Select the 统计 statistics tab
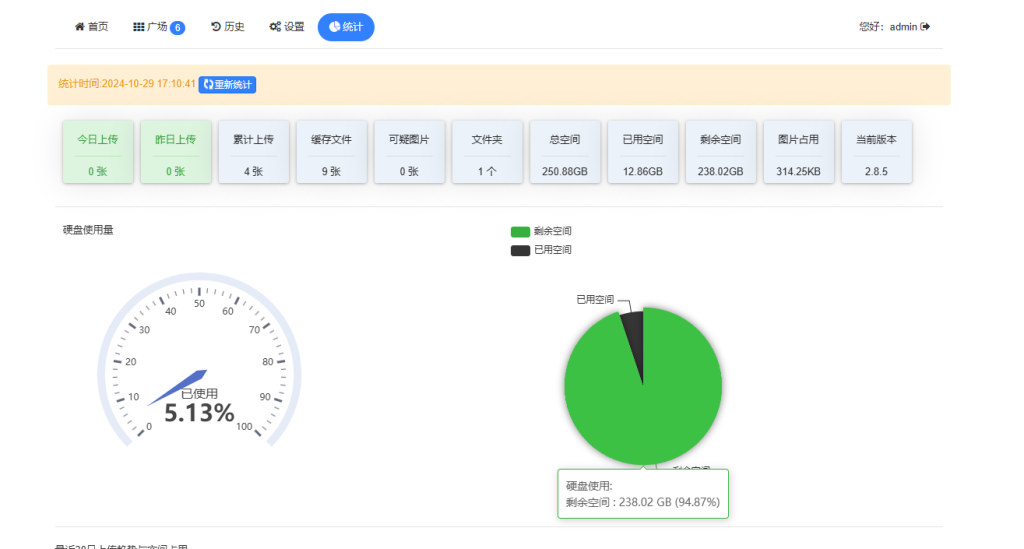This screenshot has height=549, width=1024. pos(346,27)
